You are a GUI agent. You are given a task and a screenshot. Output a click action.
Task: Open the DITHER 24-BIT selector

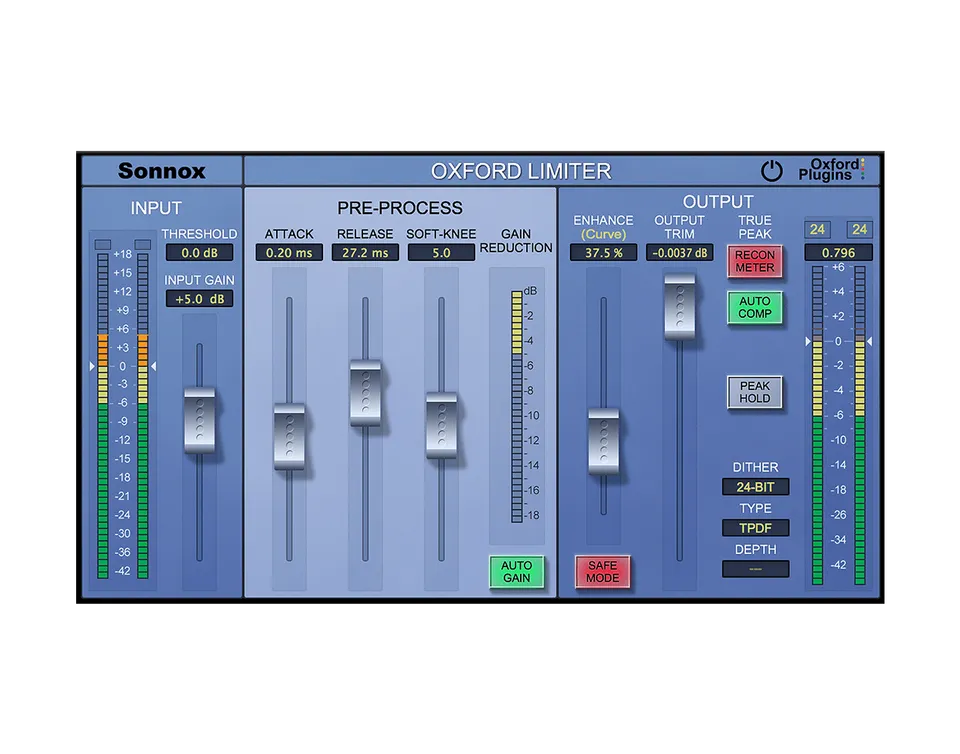click(756, 487)
